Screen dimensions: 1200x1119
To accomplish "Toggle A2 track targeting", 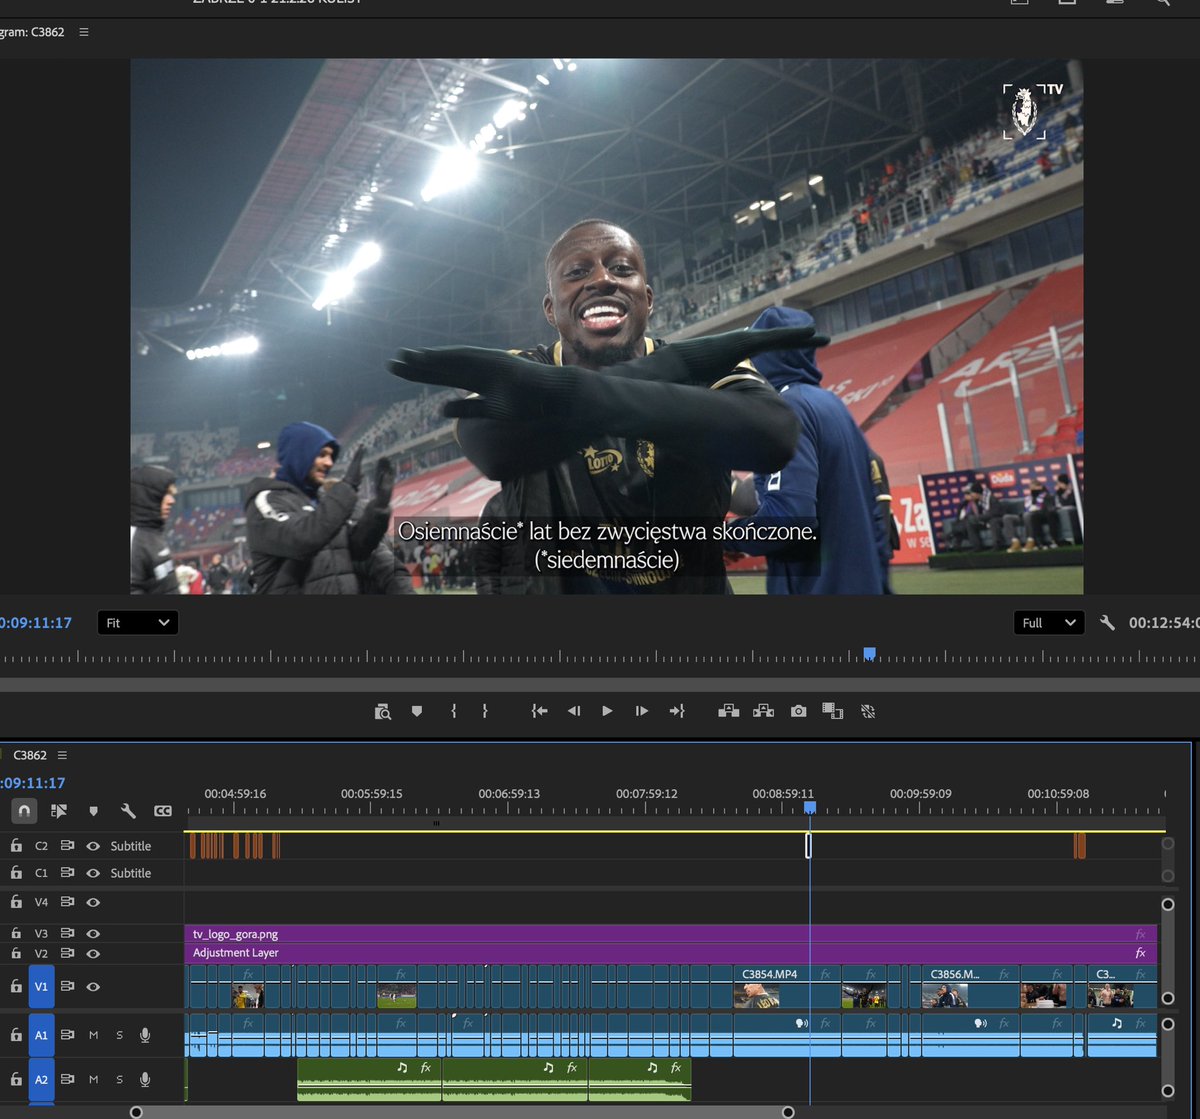I will click(41, 1079).
